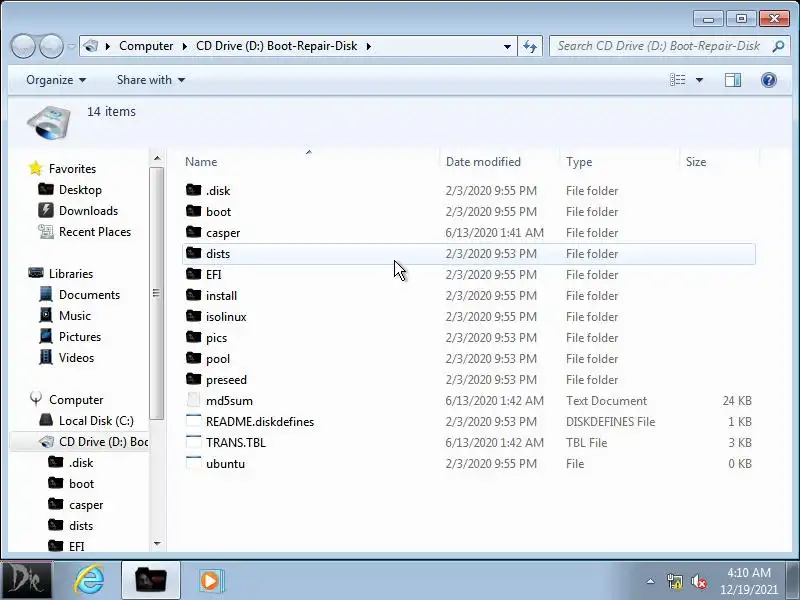Open Pictures library
Screen dimensions: 800x600
coord(80,336)
